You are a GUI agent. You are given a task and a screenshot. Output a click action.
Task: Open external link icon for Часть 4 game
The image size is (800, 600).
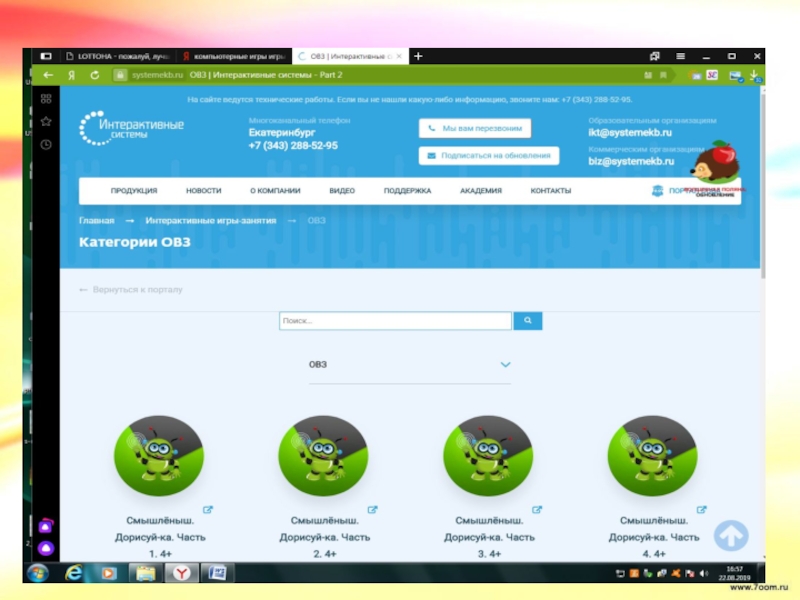pyautogui.click(x=702, y=510)
